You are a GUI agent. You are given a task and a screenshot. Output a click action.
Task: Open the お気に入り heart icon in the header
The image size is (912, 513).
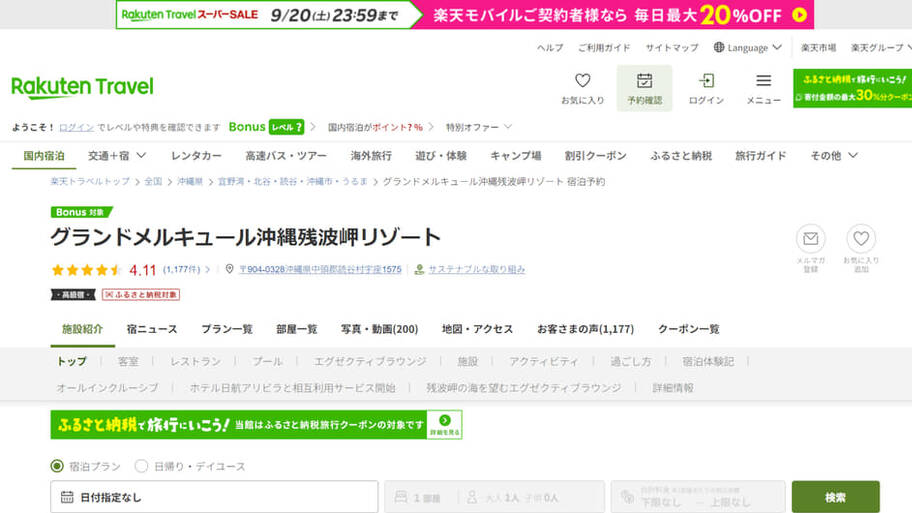tap(582, 80)
